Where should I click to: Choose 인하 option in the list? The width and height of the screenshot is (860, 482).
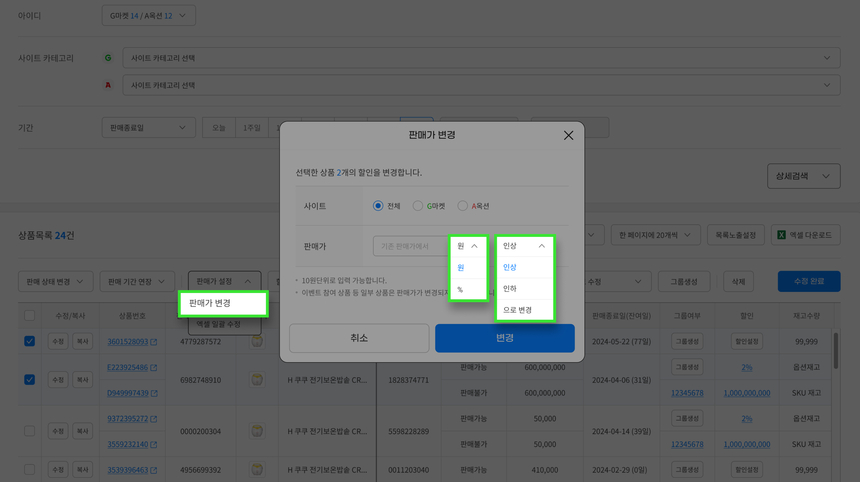[524, 288]
